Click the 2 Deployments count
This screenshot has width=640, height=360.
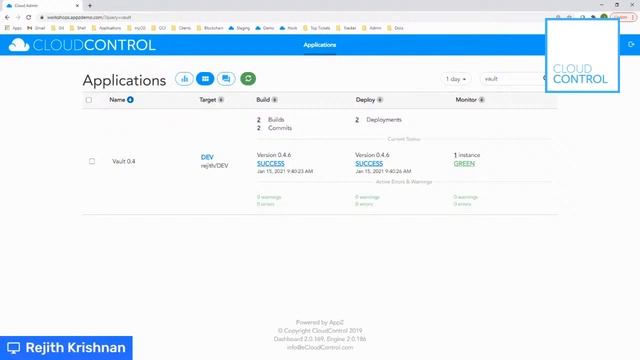[x=378, y=120]
